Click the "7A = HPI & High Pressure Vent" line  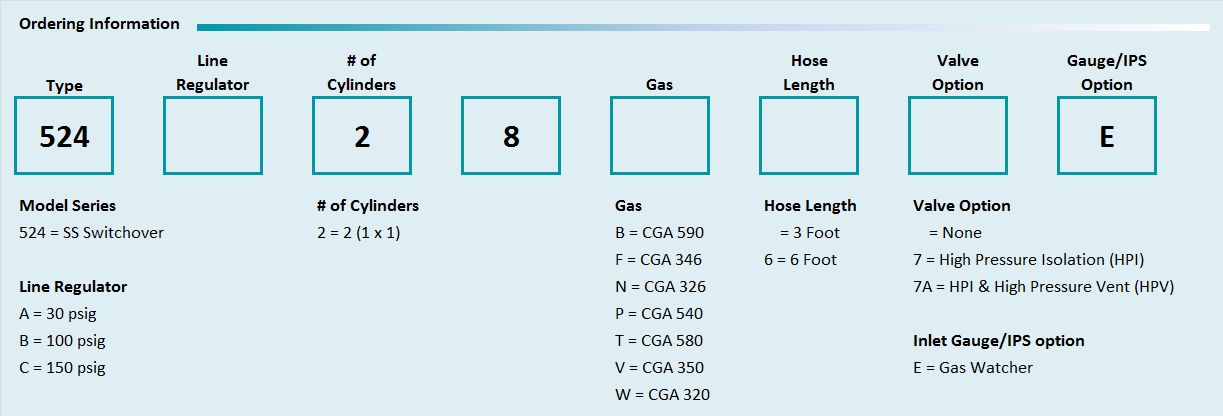point(1043,287)
